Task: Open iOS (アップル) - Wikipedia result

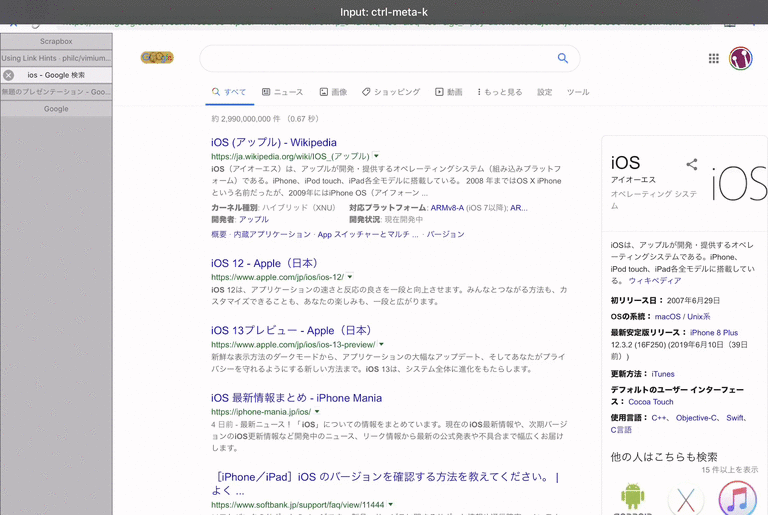Action: [x=274, y=142]
